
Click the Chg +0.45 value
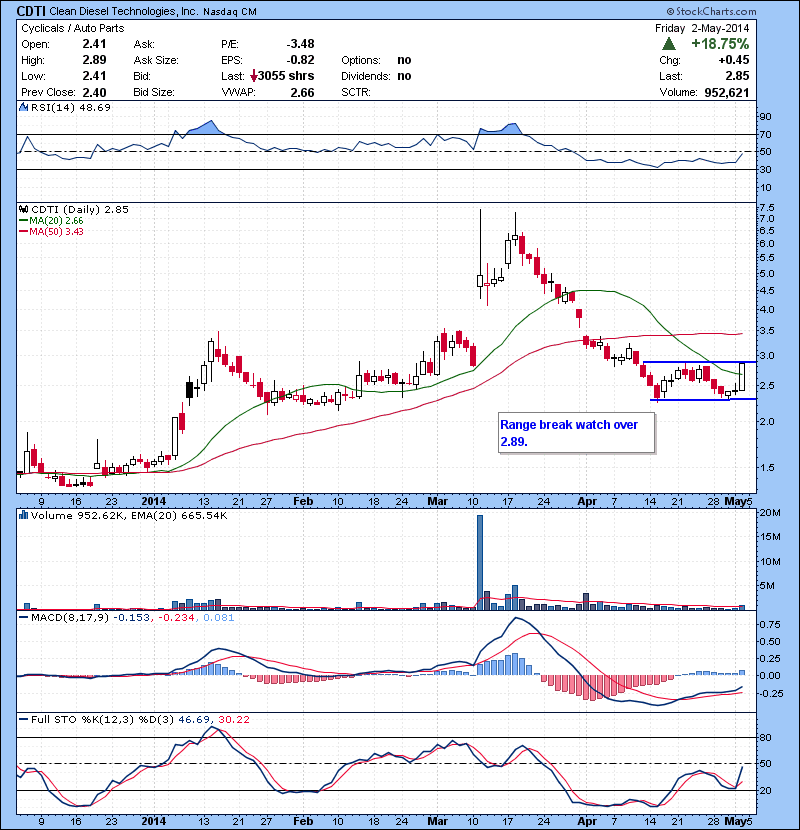click(x=734, y=60)
